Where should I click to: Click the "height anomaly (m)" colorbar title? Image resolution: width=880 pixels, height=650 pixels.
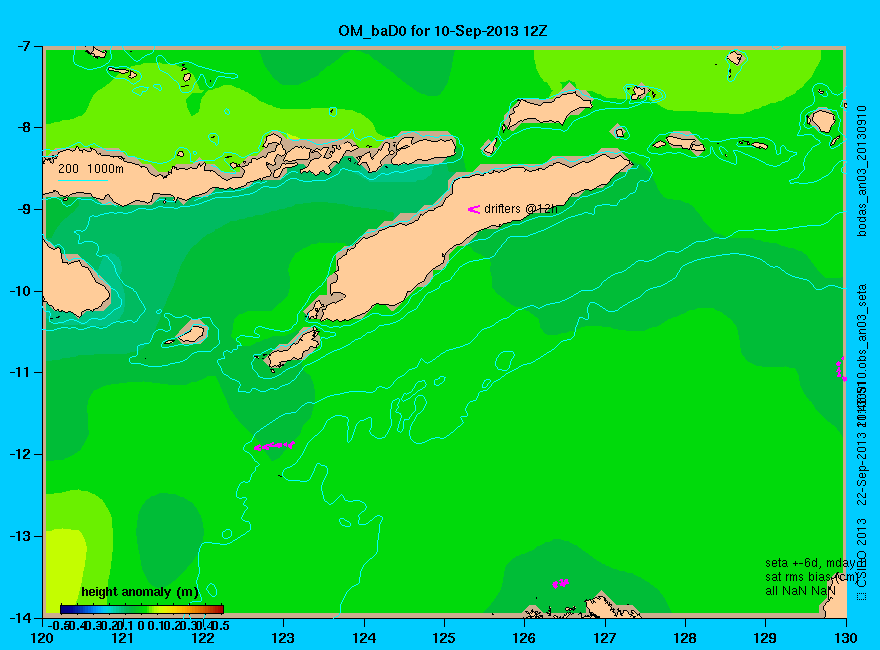(140, 592)
